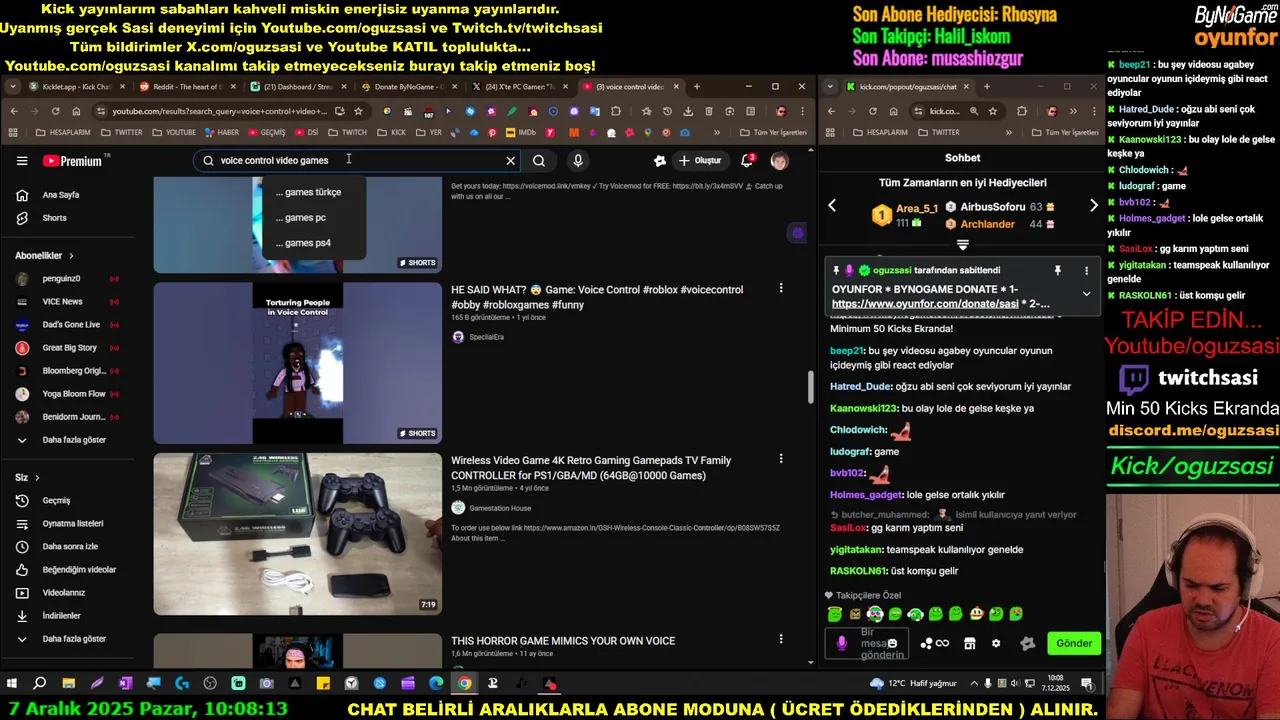Open SpecialEra channel link
This screenshot has height=720, width=1280.
click(486, 337)
